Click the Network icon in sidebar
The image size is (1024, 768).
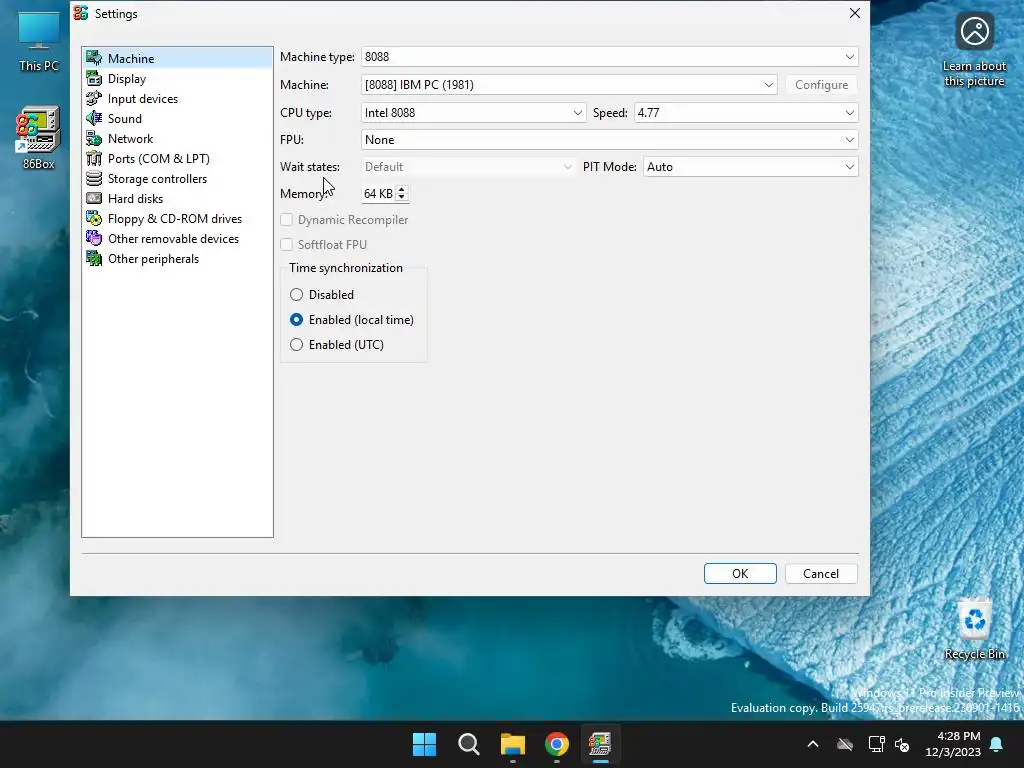94,138
